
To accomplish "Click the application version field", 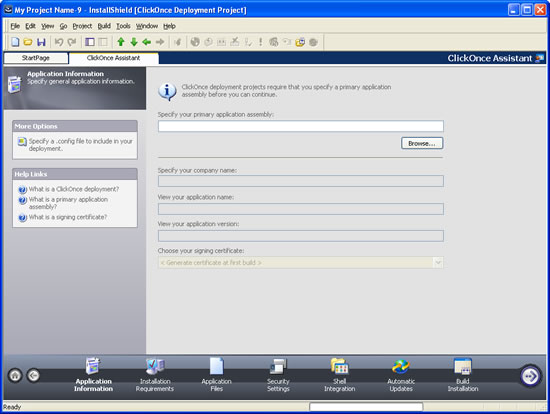I will coord(301,236).
